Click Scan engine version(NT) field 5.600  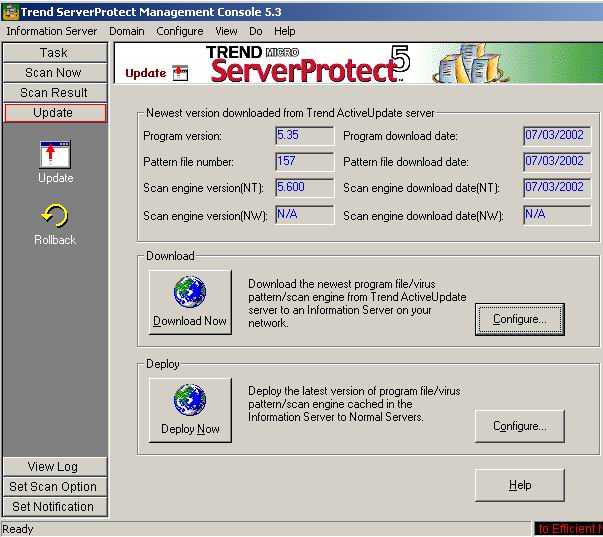[x=305, y=187]
